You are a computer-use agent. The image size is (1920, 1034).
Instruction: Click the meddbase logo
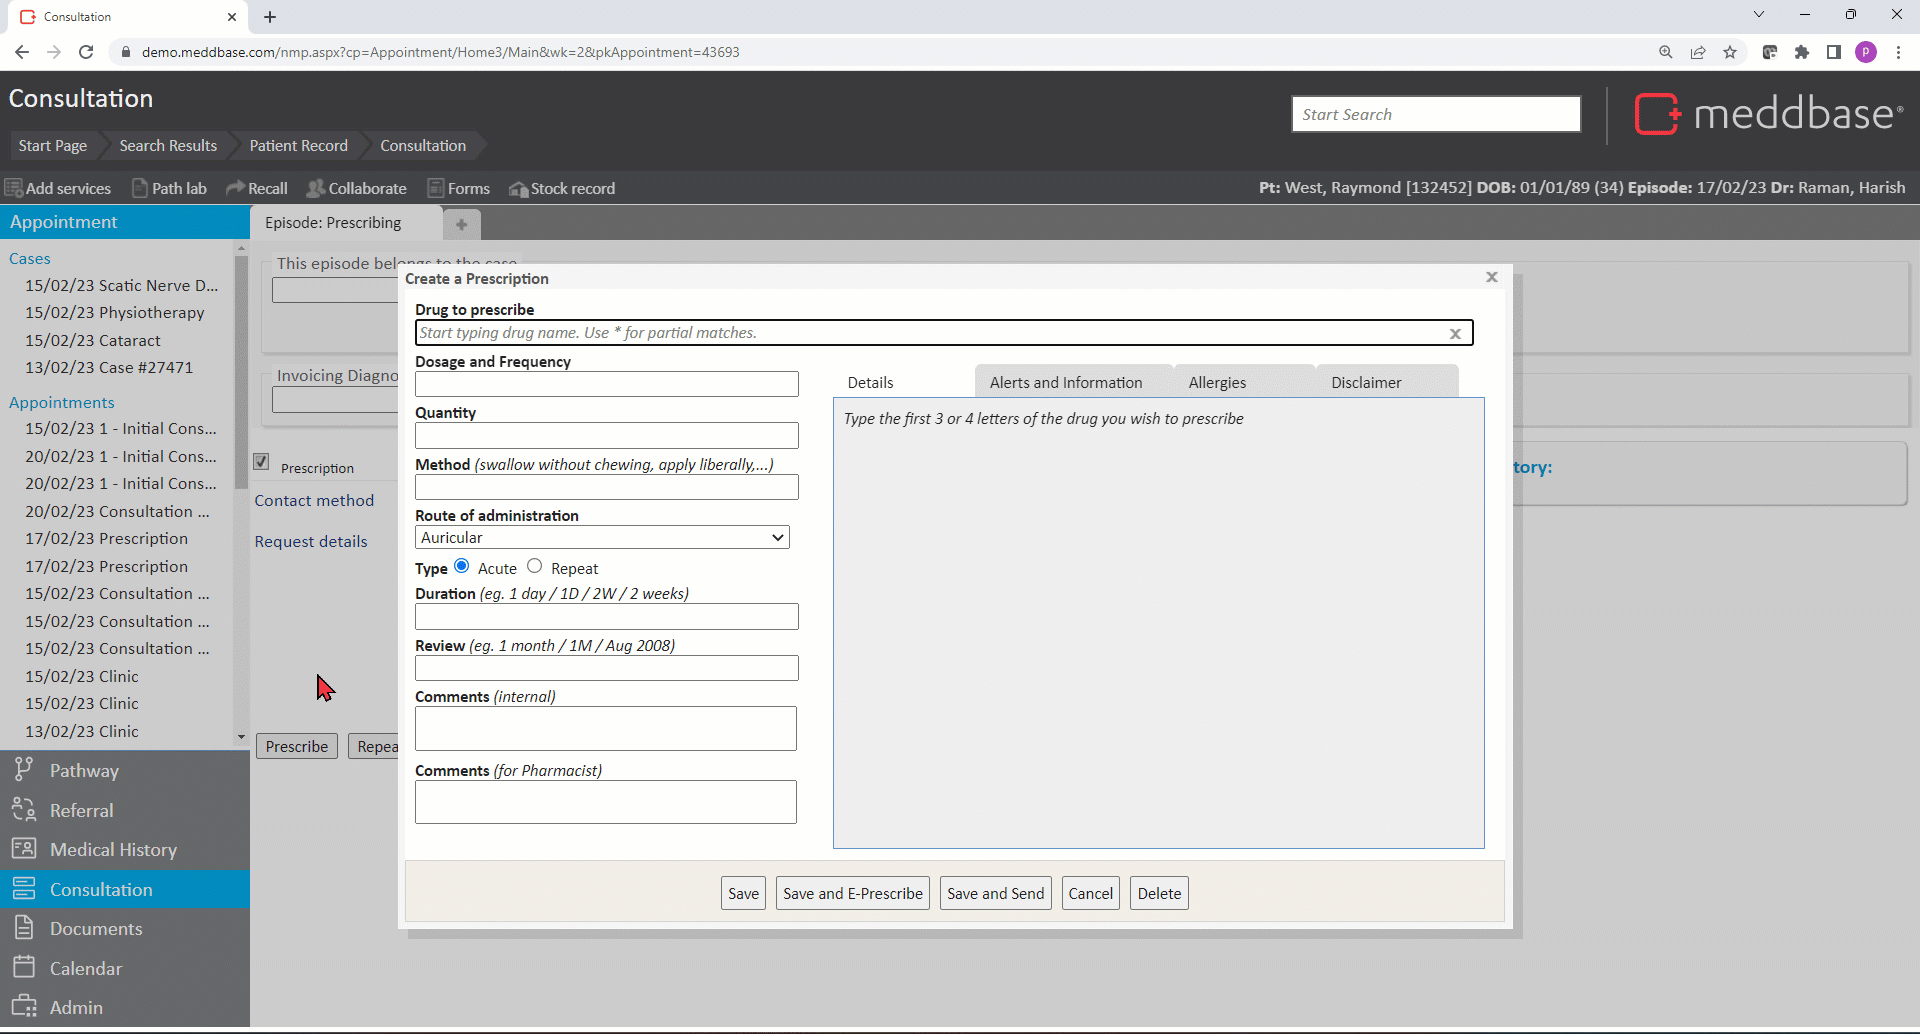[1768, 114]
